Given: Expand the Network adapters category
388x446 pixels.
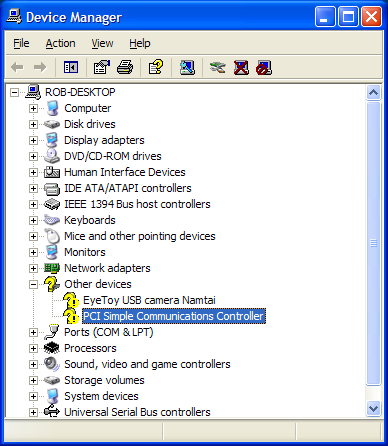Looking at the screenshot, I should (33, 268).
